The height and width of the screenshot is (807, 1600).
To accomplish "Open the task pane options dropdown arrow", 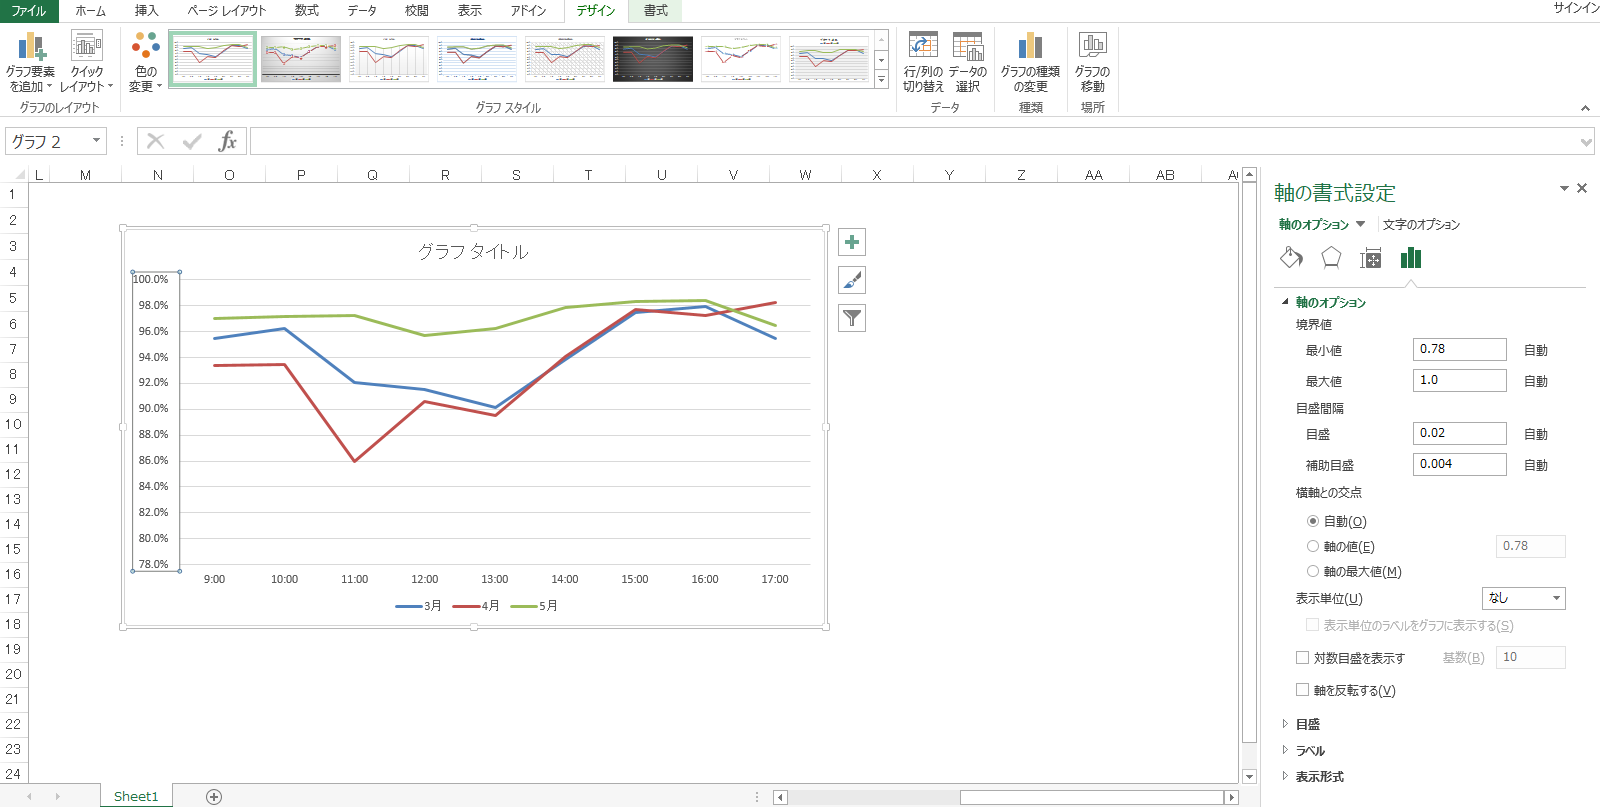I will point(1564,188).
